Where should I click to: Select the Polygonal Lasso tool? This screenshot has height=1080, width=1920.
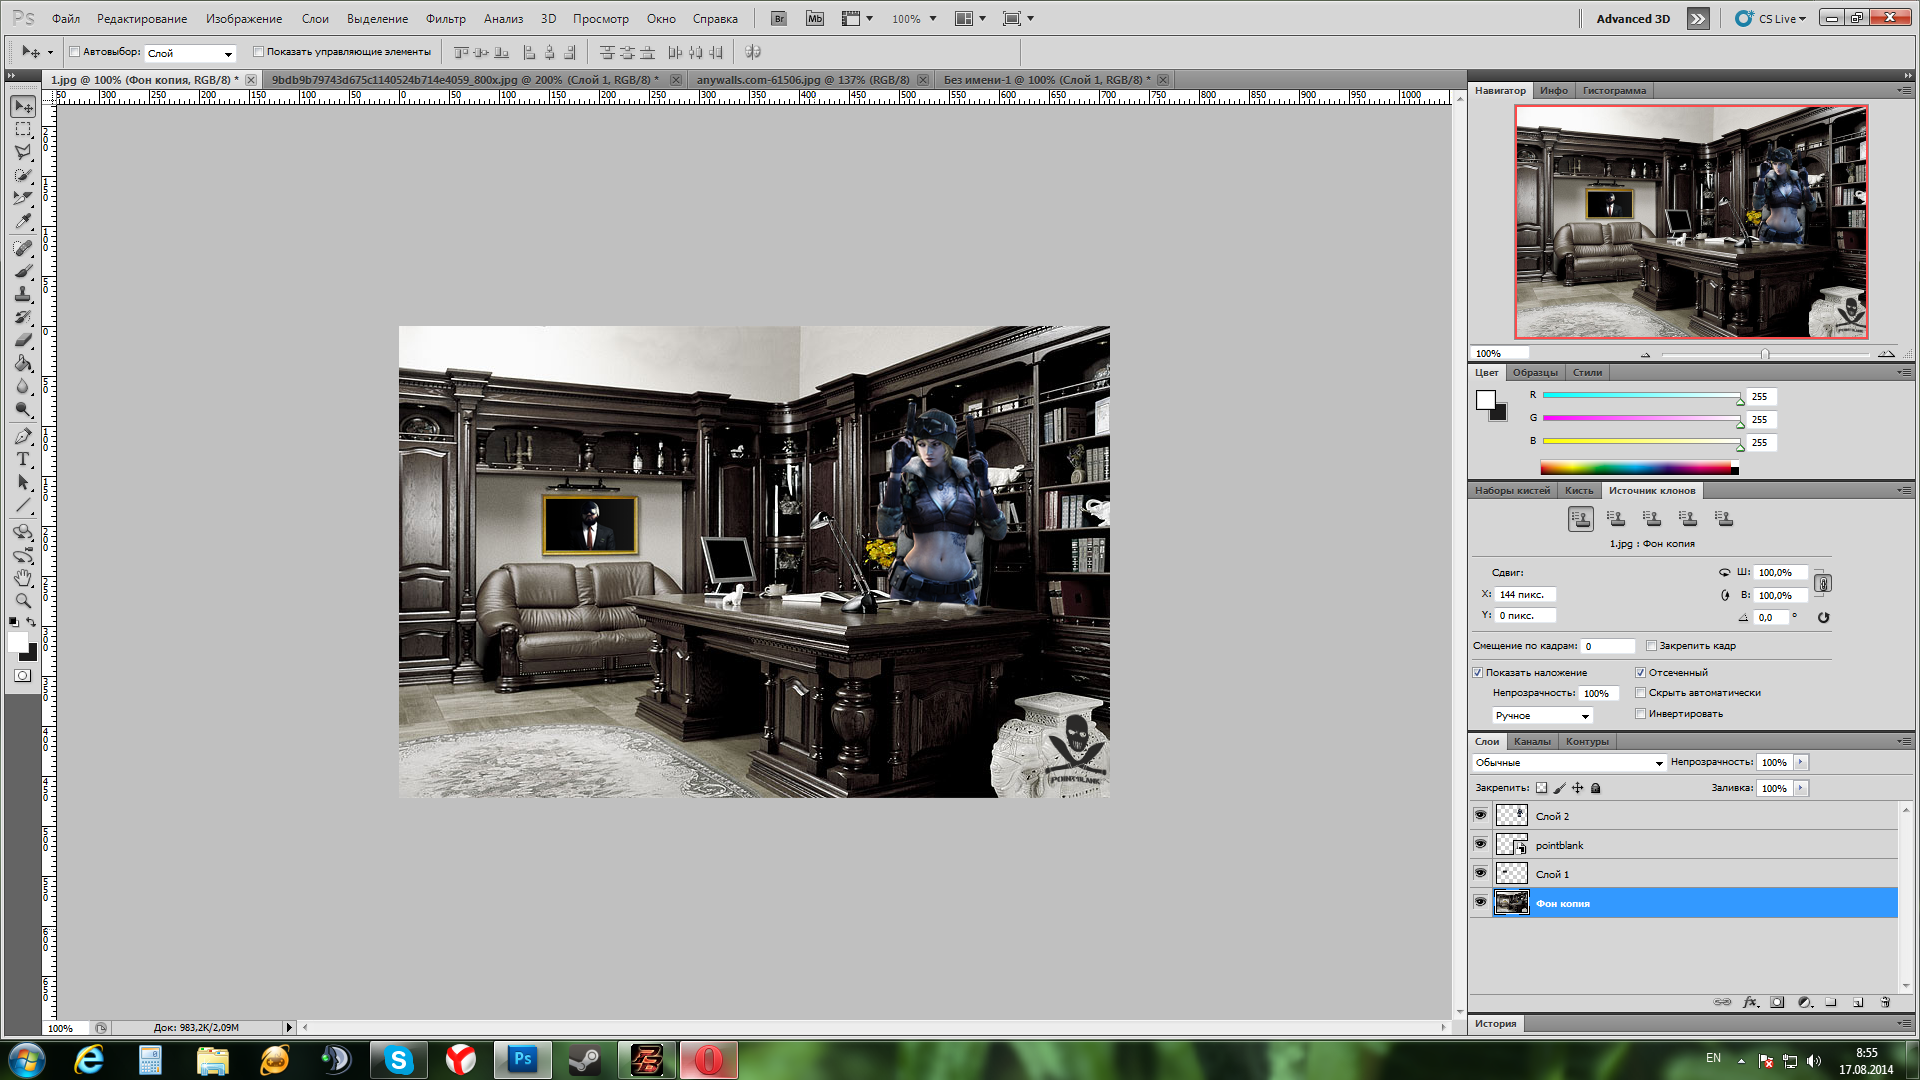[23, 152]
